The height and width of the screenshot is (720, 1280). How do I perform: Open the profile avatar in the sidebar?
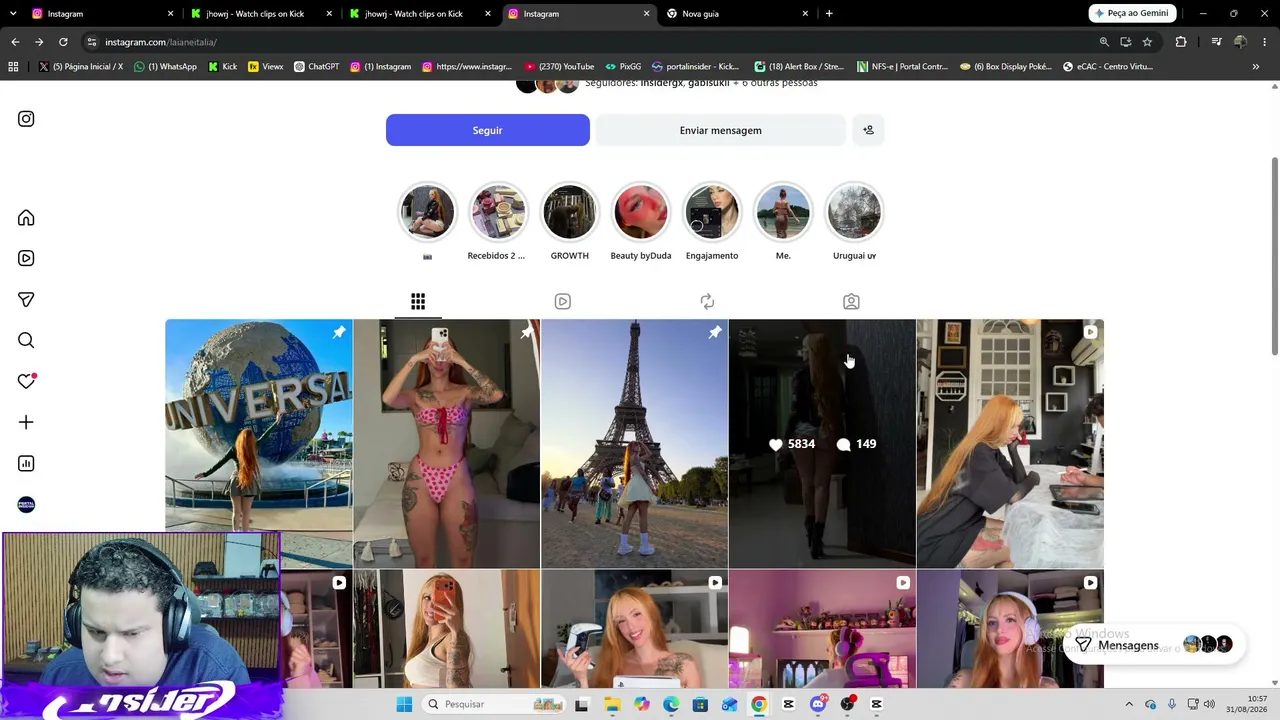click(x=26, y=505)
